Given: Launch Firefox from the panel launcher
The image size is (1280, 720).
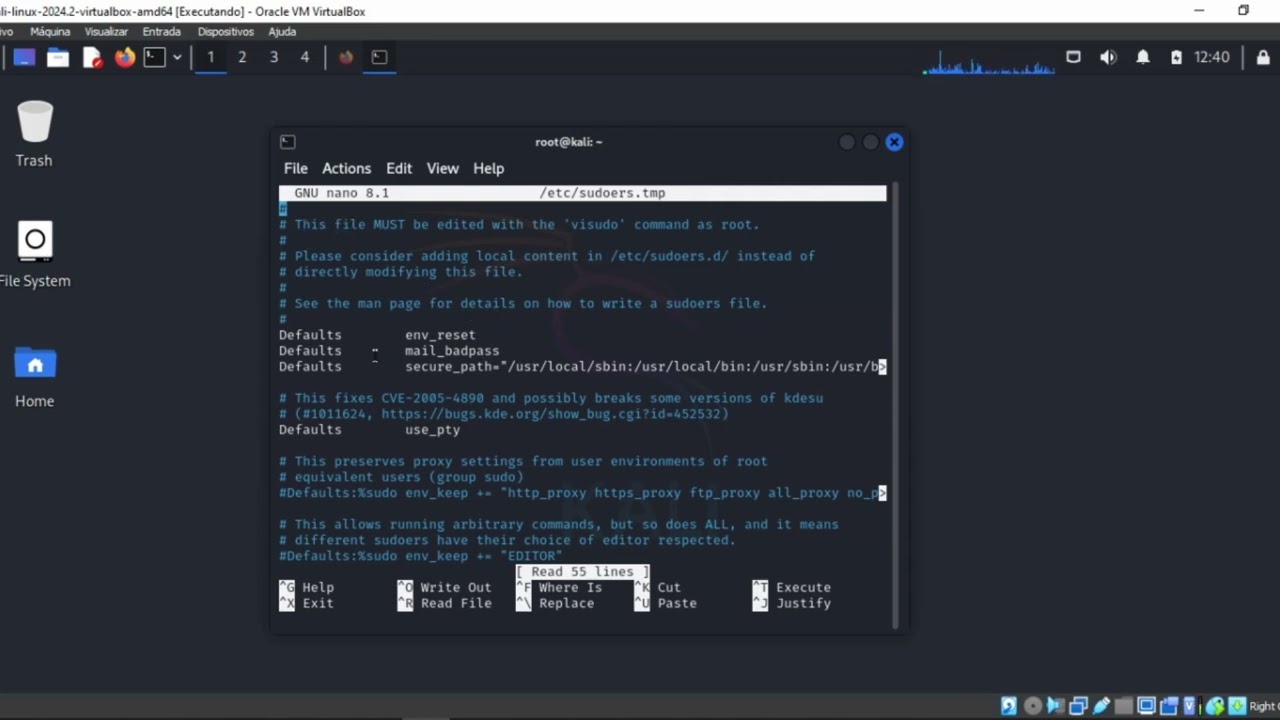Looking at the screenshot, I should click(x=124, y=57).
